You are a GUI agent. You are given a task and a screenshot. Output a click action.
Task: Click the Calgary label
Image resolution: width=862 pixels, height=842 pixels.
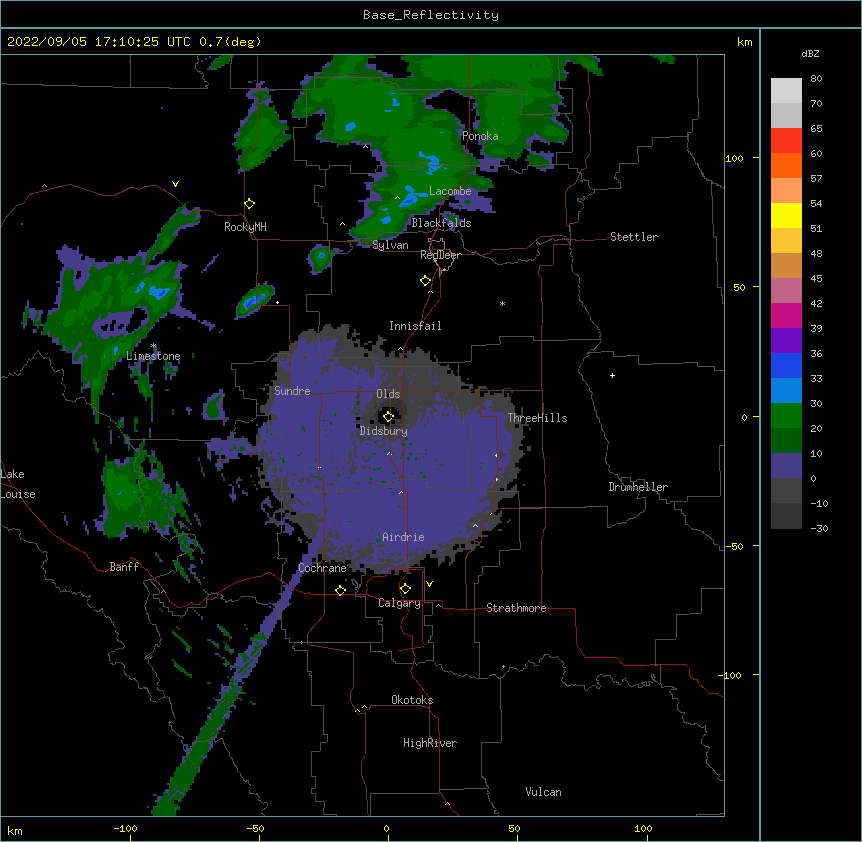point(399,603)
